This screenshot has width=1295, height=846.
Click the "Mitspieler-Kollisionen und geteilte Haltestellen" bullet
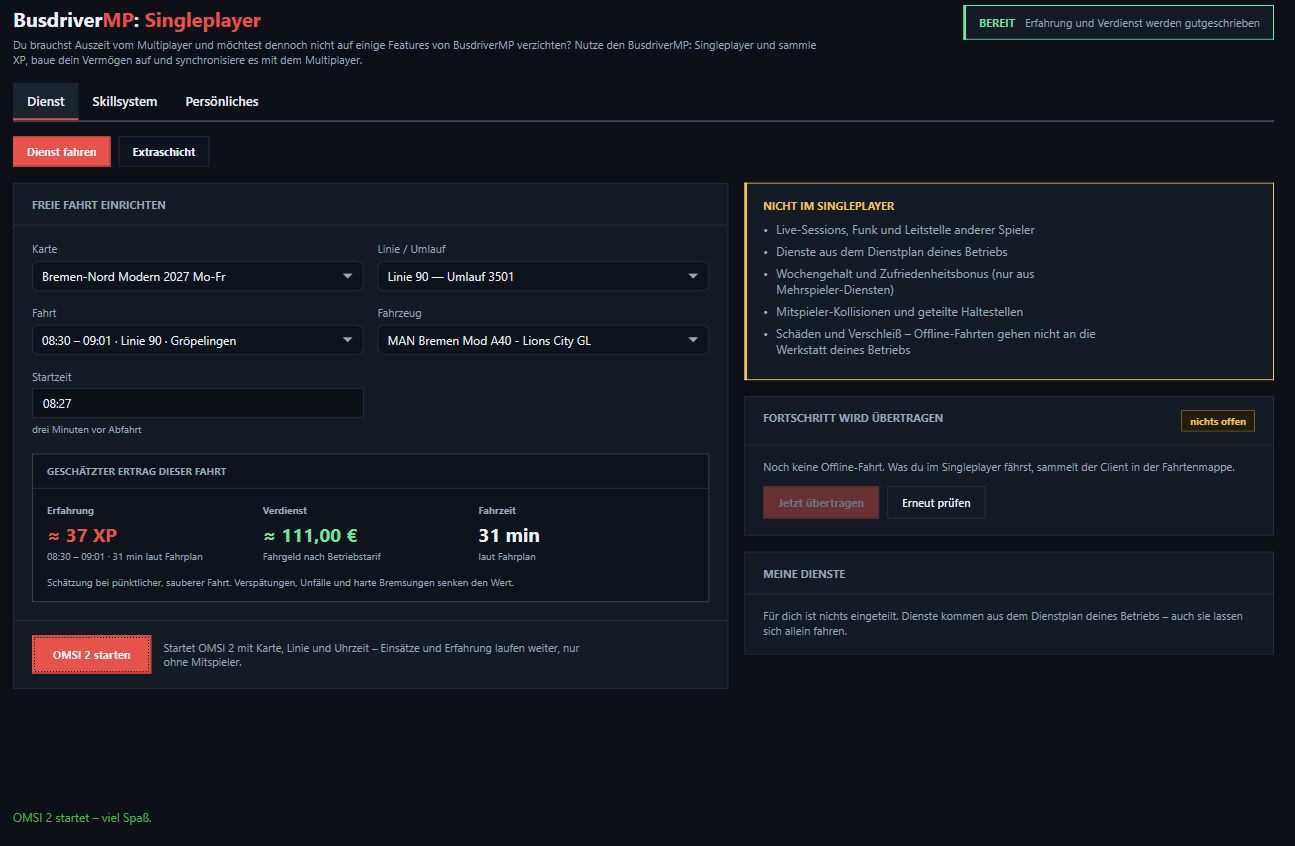click(899, 312)
